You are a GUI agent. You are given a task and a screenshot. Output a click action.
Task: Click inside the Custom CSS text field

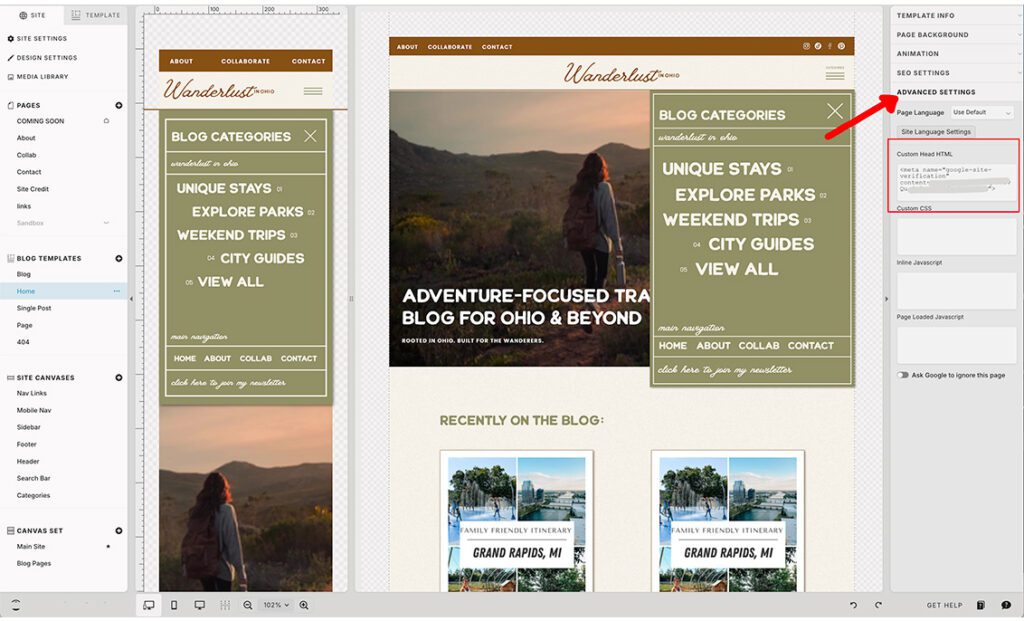click(956, 236)
